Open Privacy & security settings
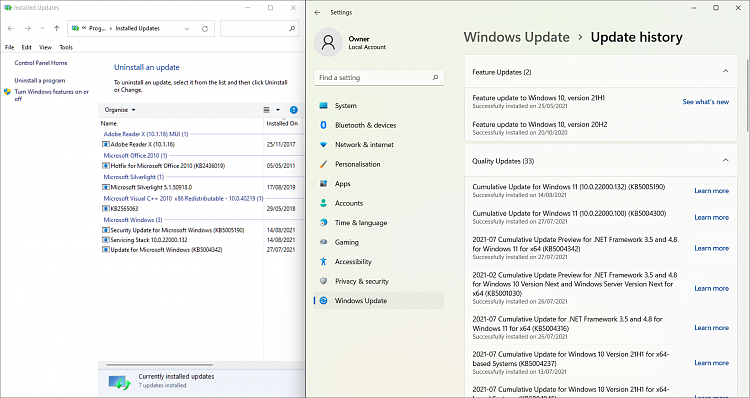 click(379, 281)
